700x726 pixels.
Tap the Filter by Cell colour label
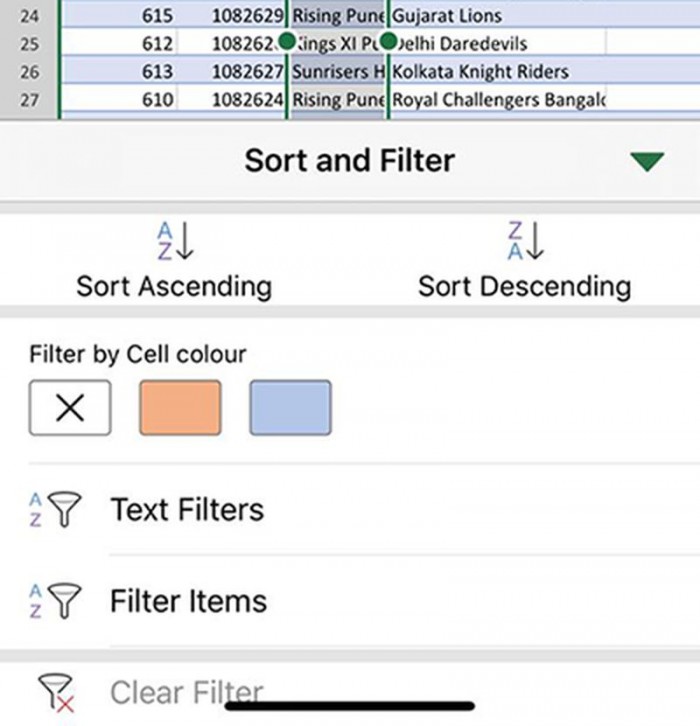(138, 355)
